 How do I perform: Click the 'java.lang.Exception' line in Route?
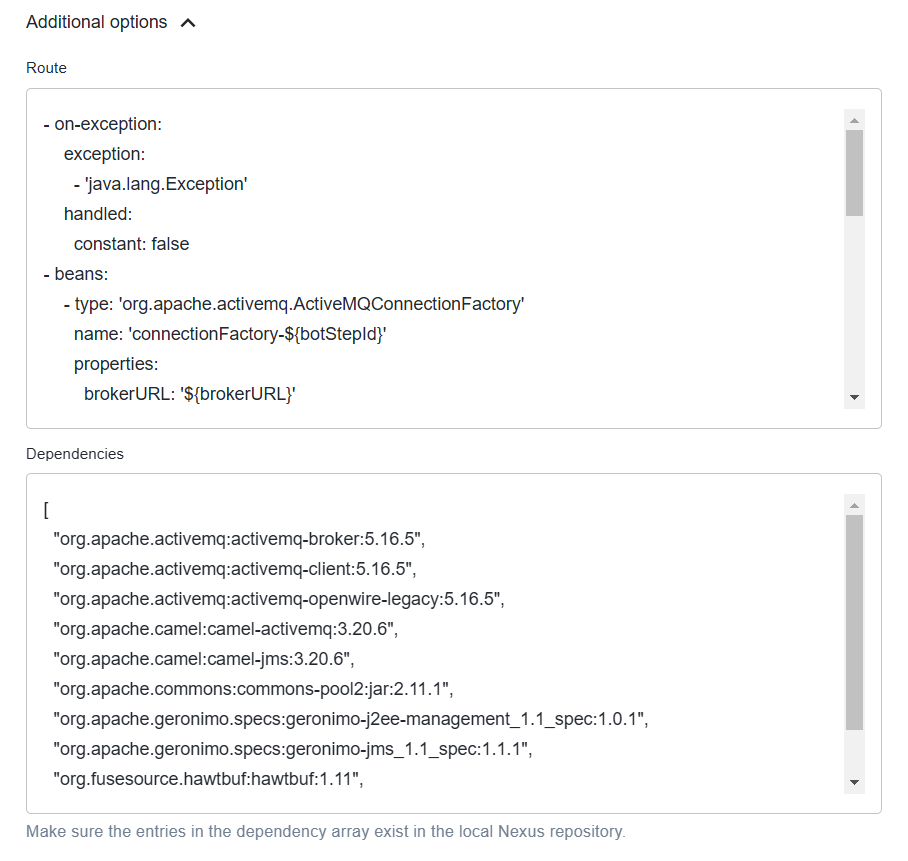pyautogui.click(x=160, y=184)
